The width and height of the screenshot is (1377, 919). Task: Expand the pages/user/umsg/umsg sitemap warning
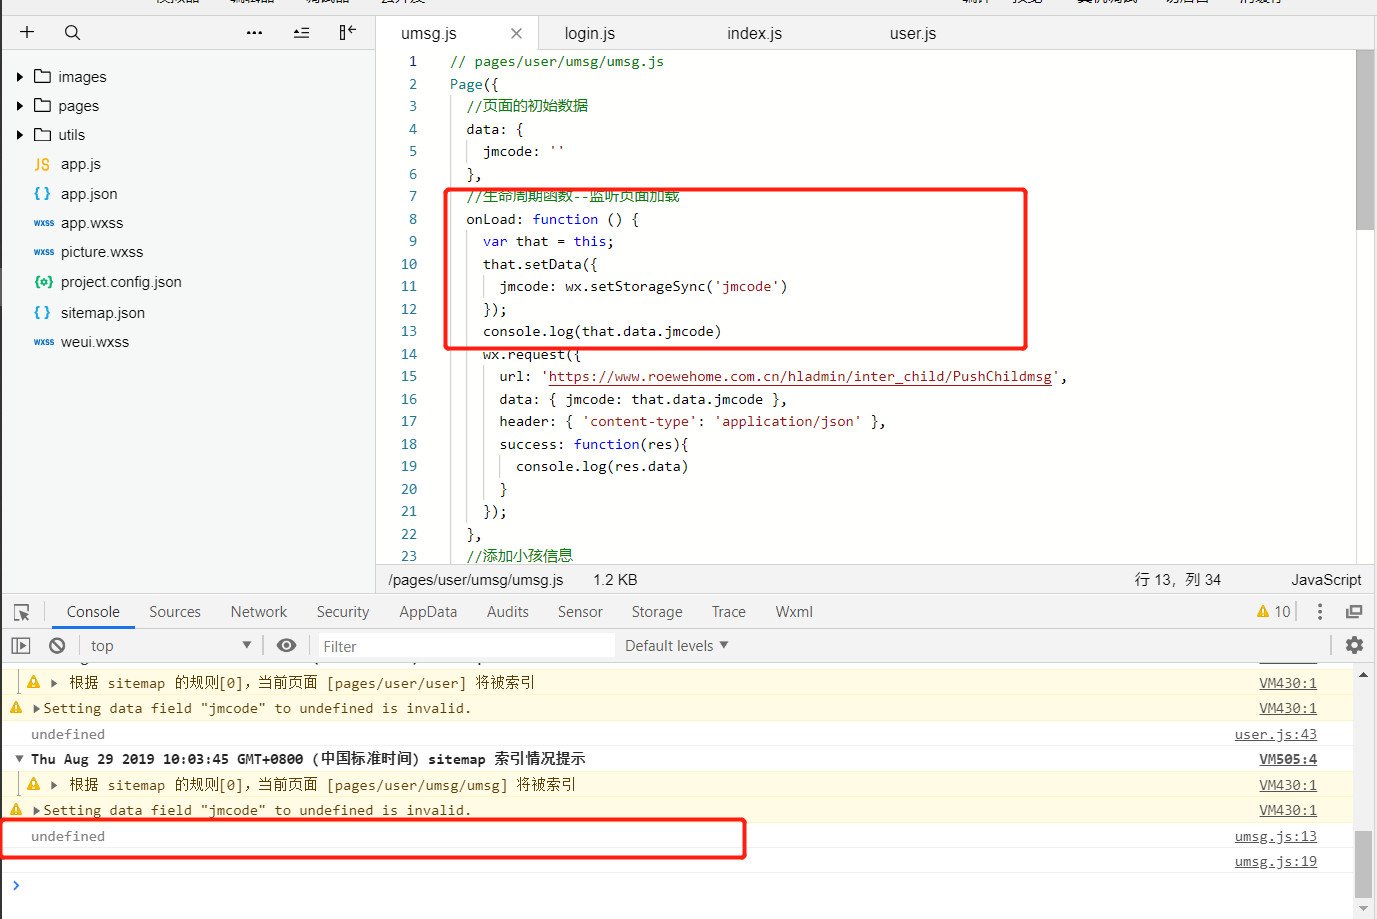click(x=54, y=785)
